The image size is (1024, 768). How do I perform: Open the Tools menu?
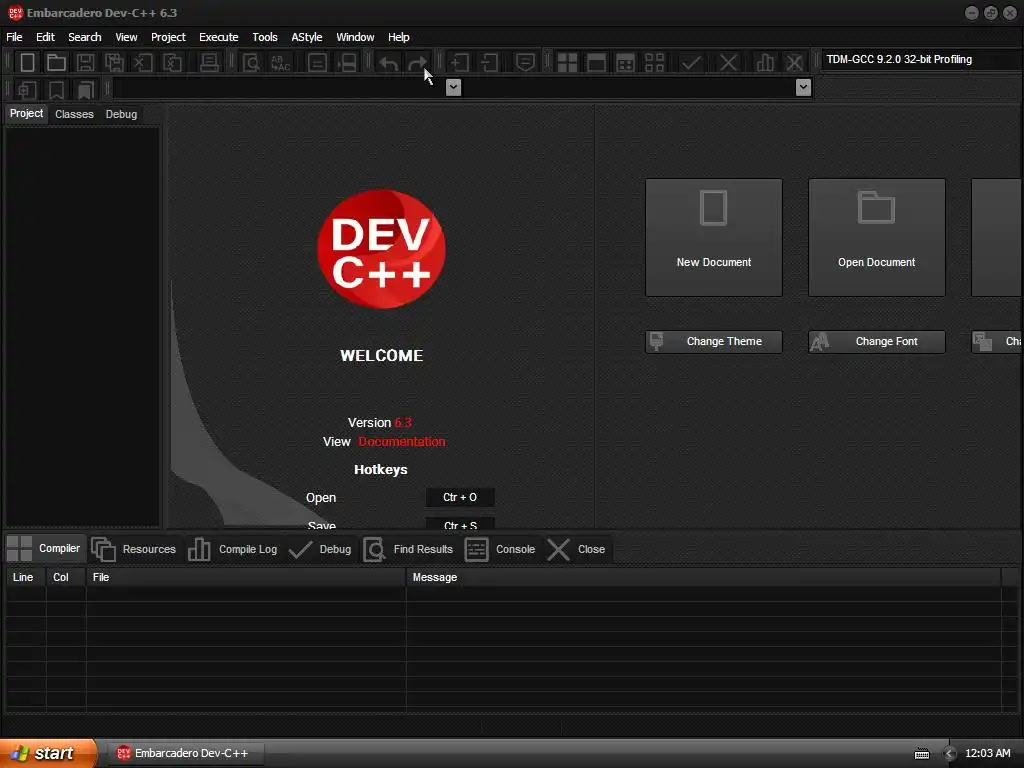[x=264, y=37]
